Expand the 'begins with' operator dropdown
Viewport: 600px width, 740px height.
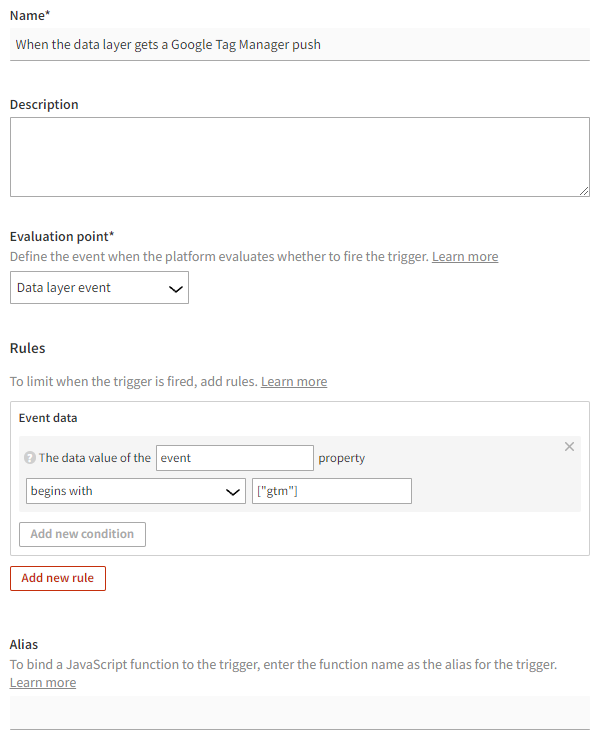point(135,491)
